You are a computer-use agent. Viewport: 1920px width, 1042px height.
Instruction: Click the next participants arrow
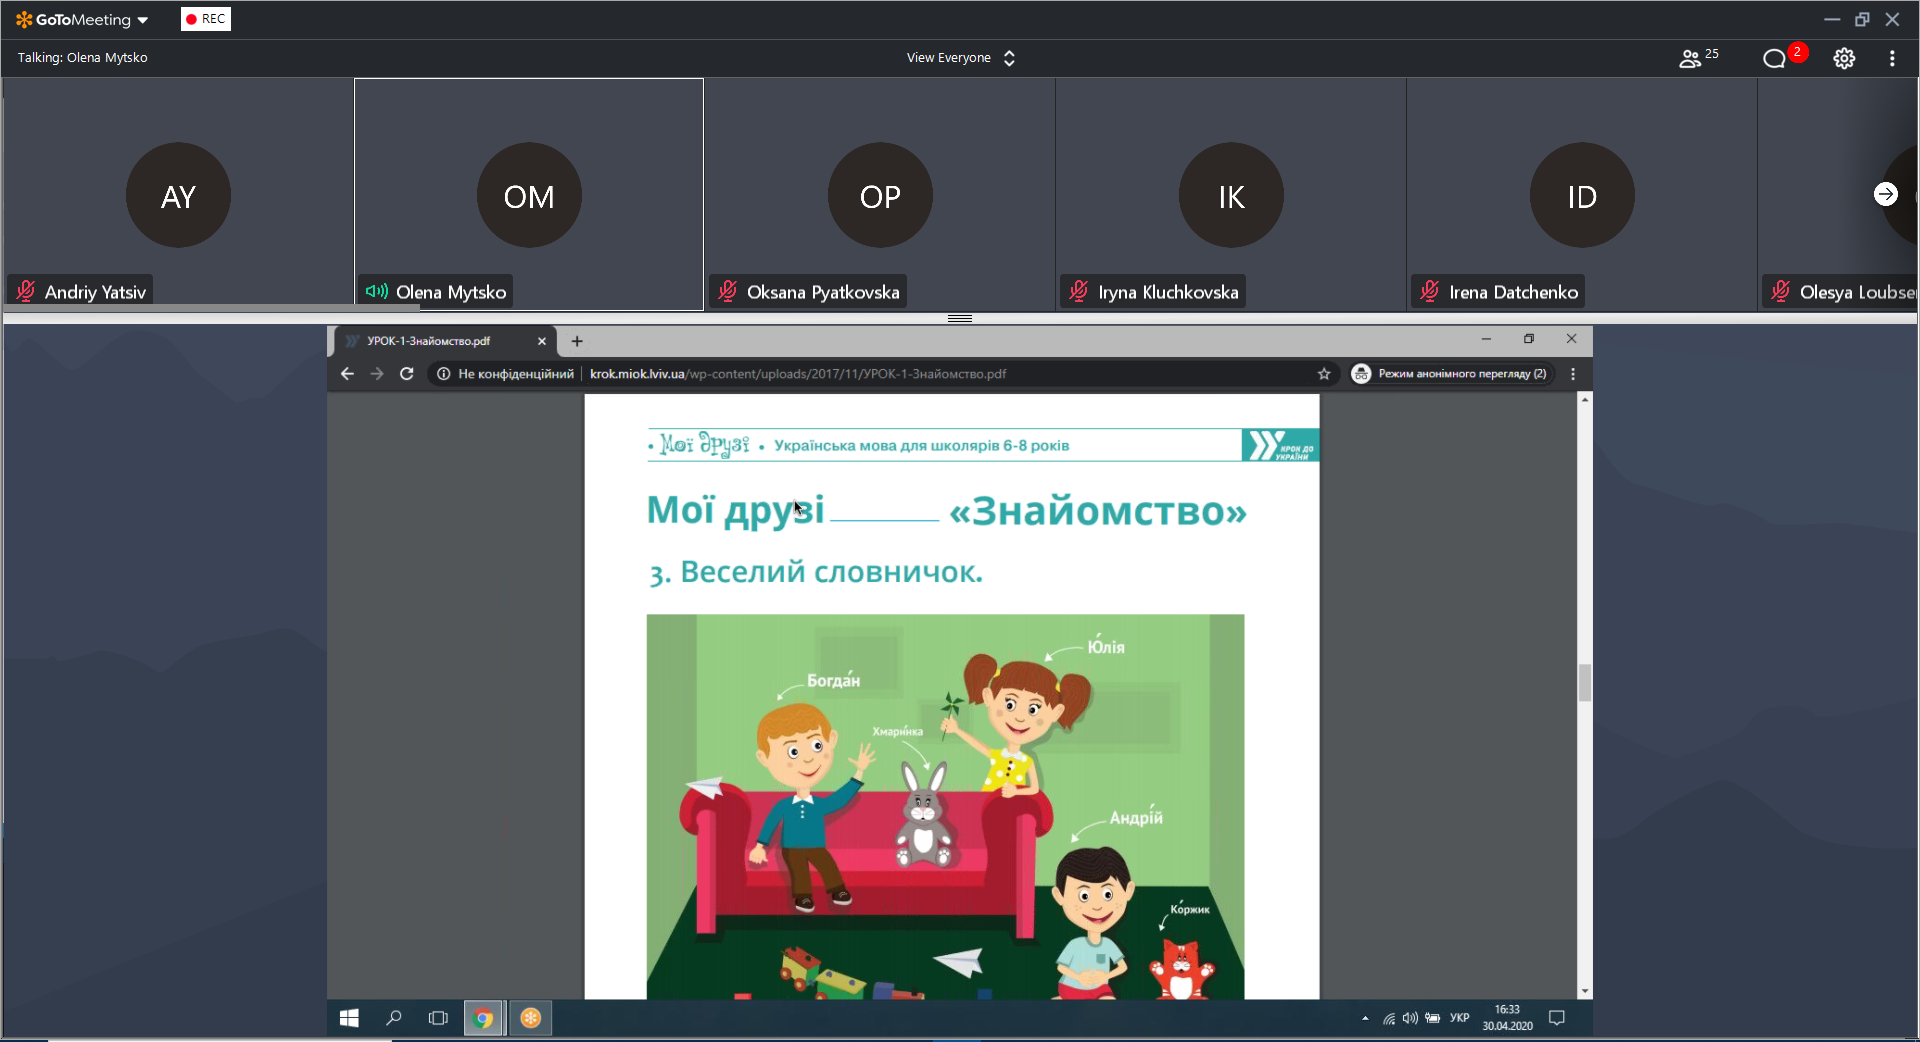coord(1885,194)
